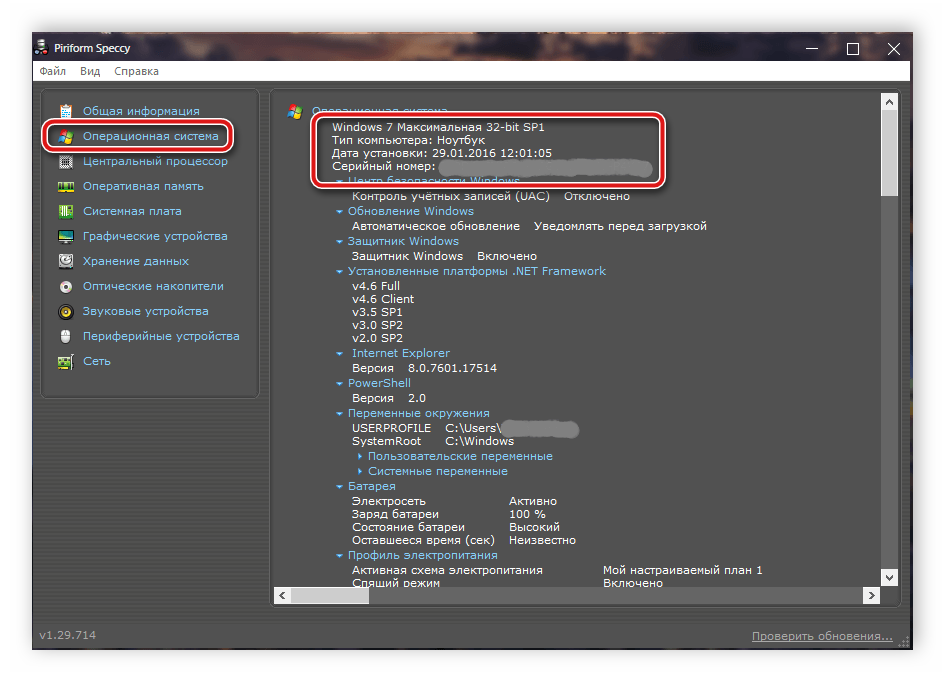Expand Системные переменные list
The image size is (945, 682).
tap(360, 471)
